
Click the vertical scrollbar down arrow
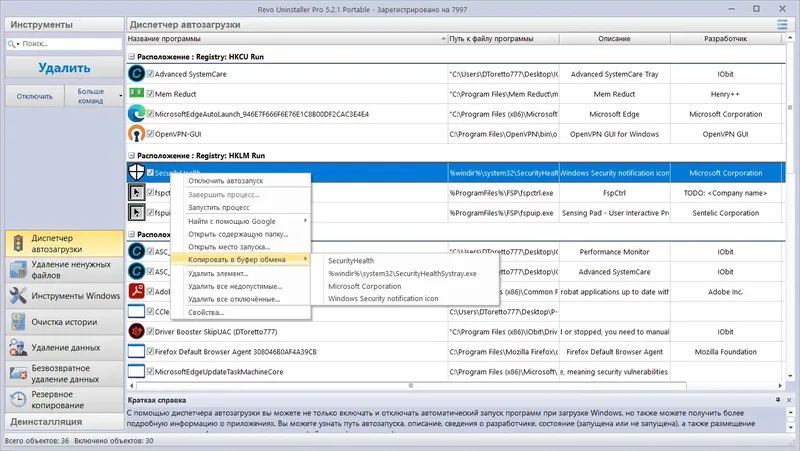(x=790, y=376)
